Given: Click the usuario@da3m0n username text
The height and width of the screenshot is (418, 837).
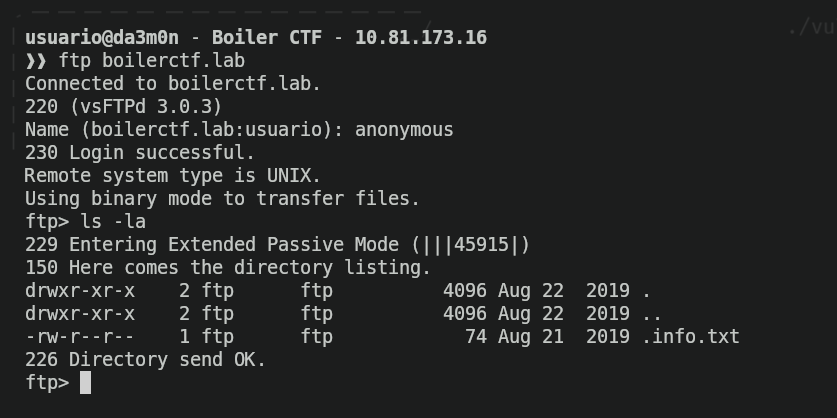Looking at the screenshot, I should tap(100, 38).
